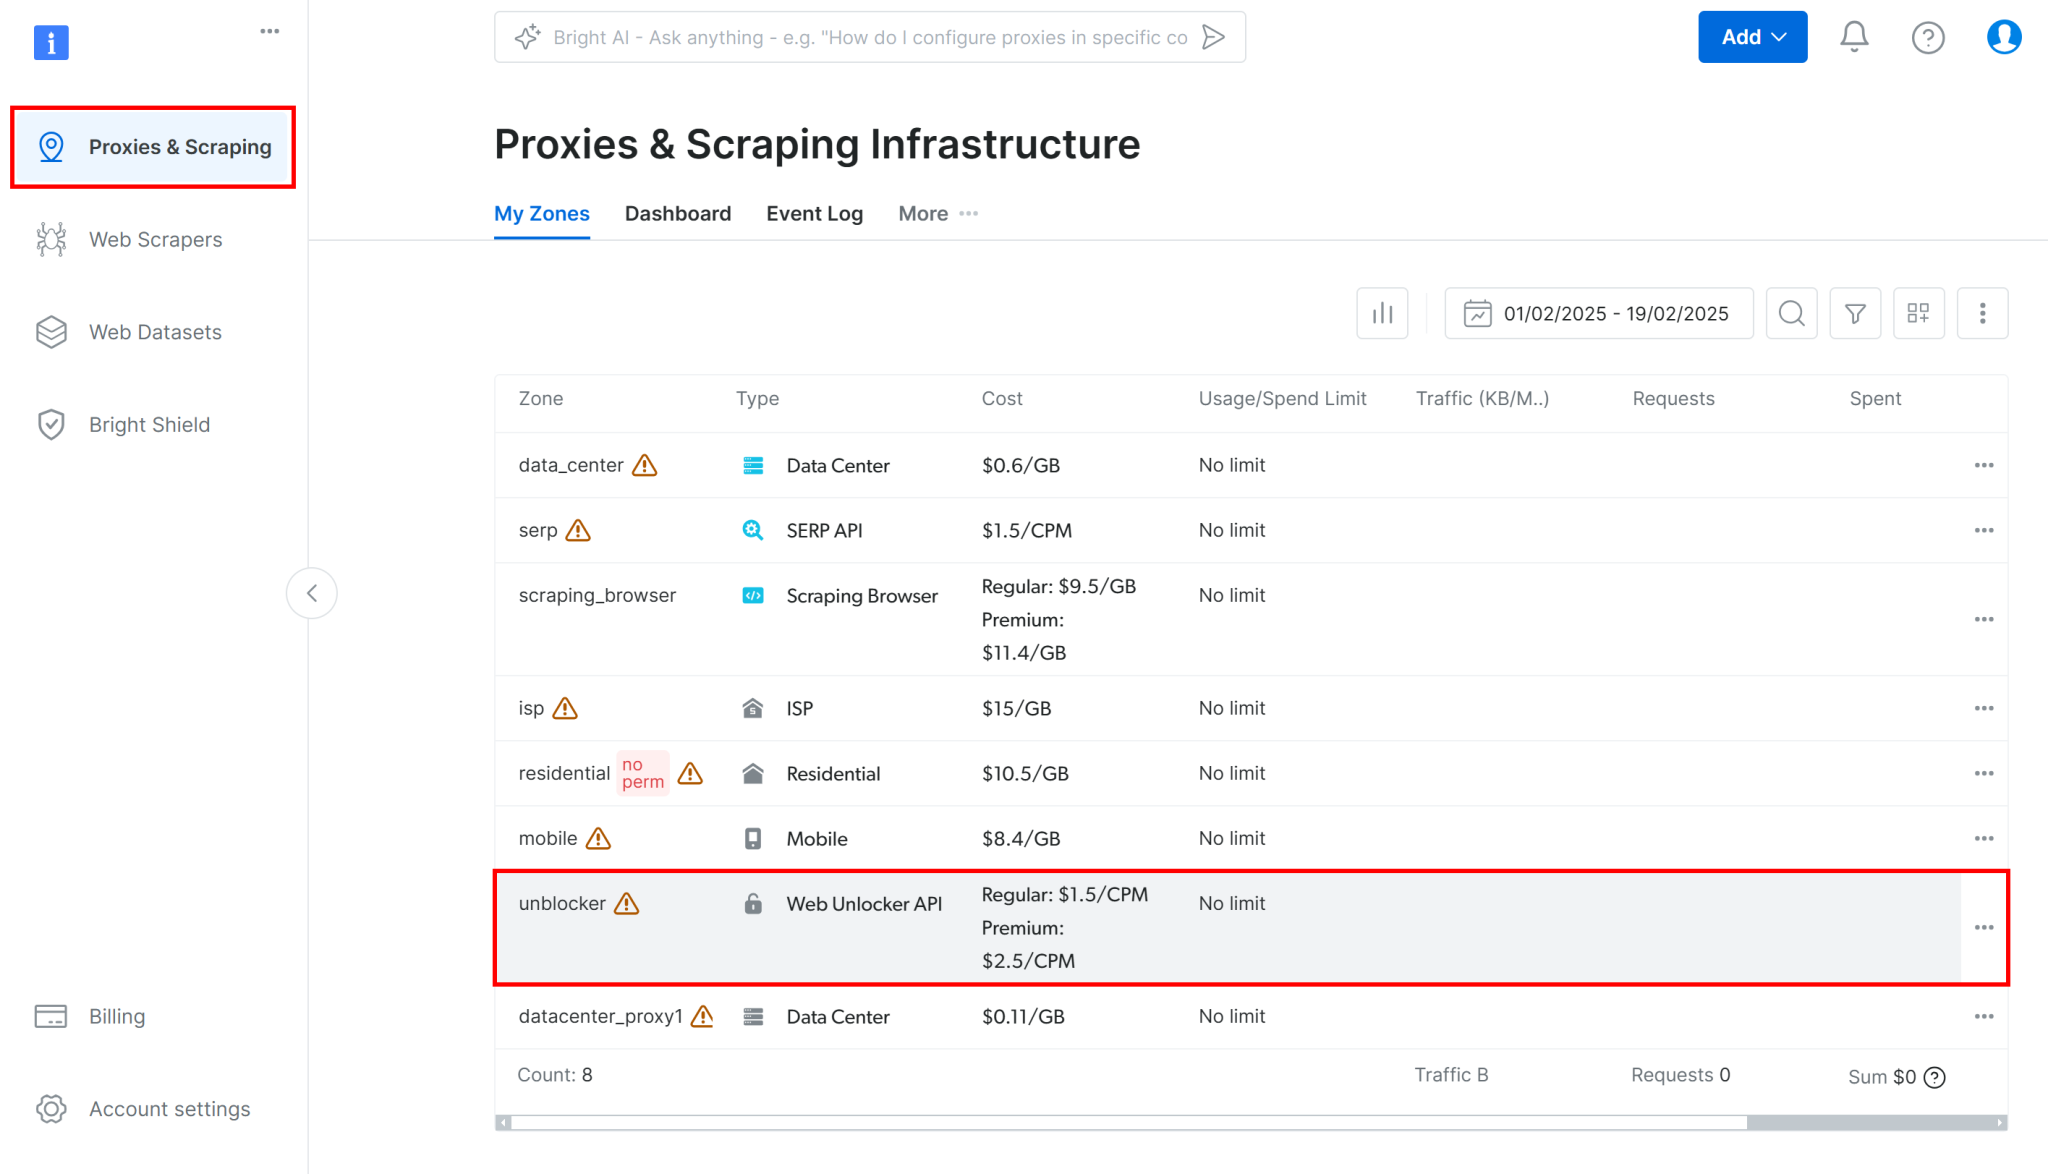Open the help menu

tap(1928, 36)
